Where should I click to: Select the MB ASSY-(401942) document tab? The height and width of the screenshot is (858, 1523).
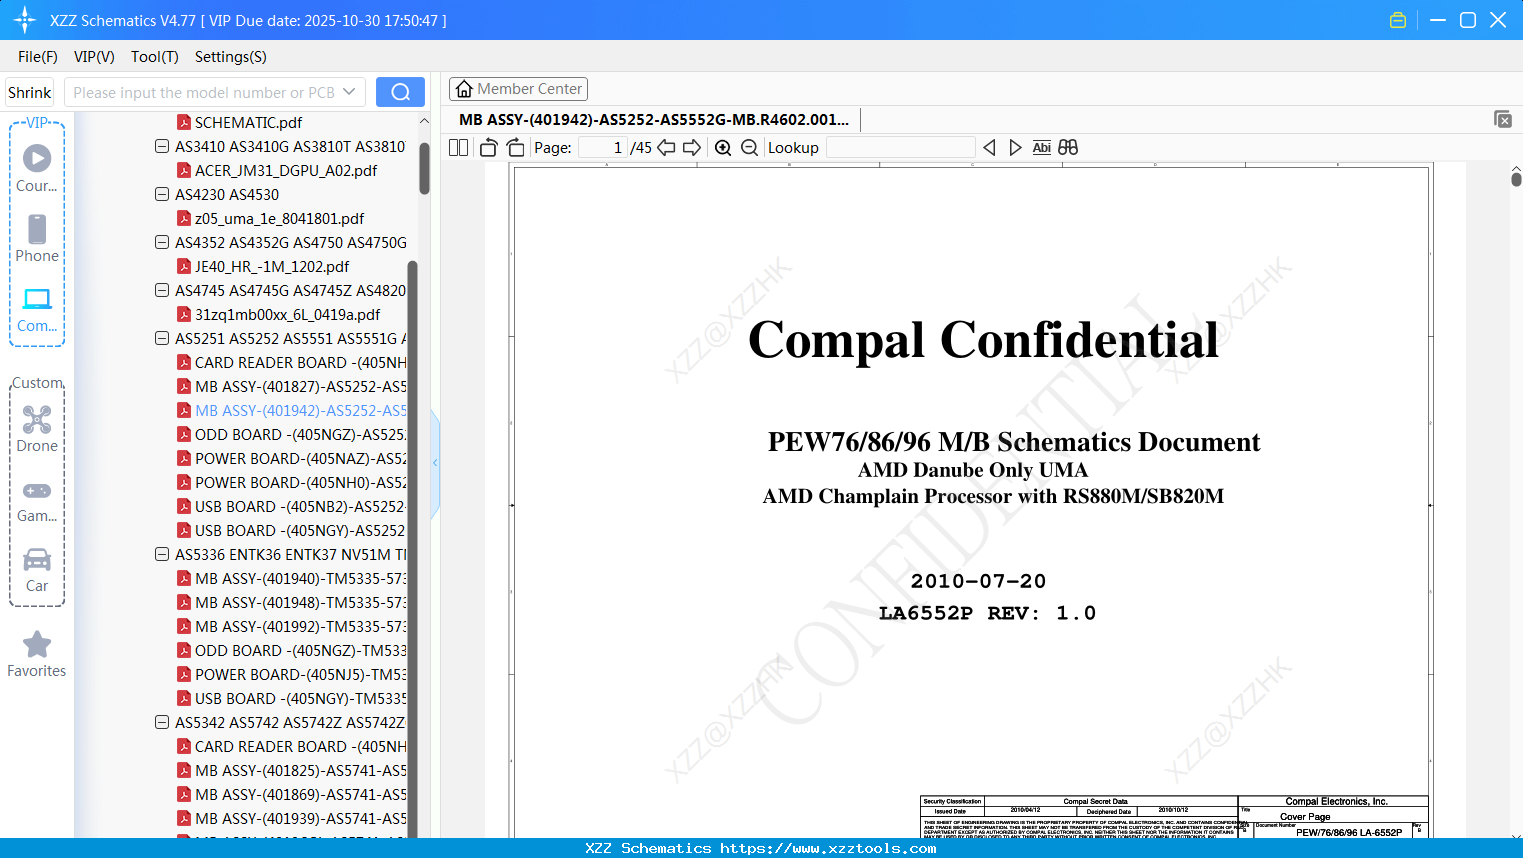click(654, 120)
